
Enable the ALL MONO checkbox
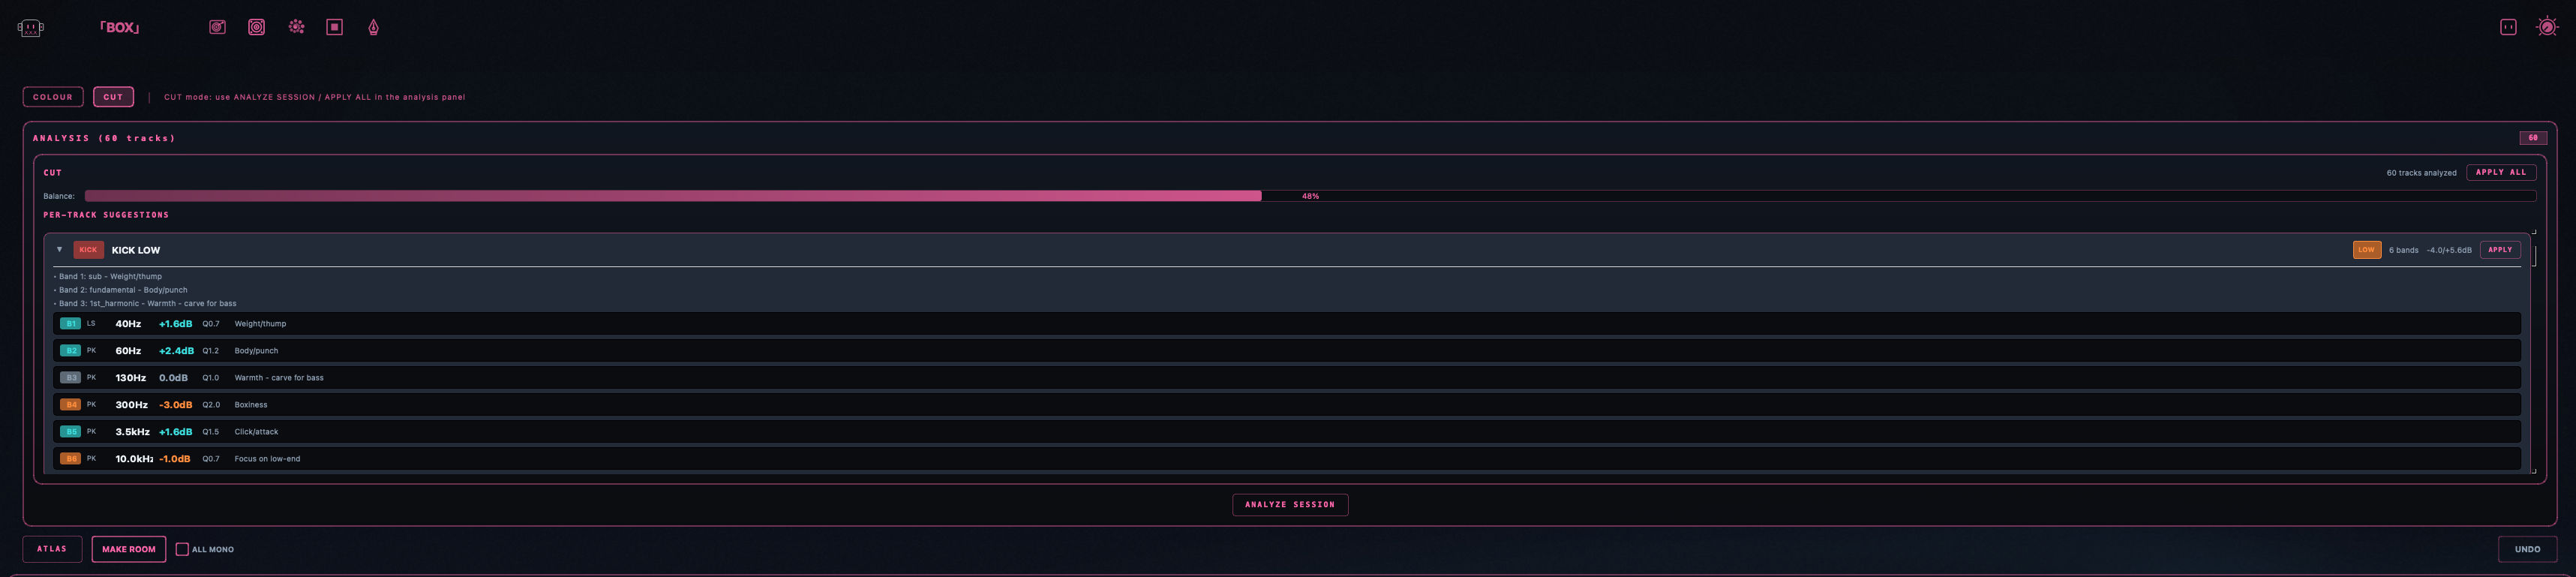pyautogui.click(x=182, y=549)
